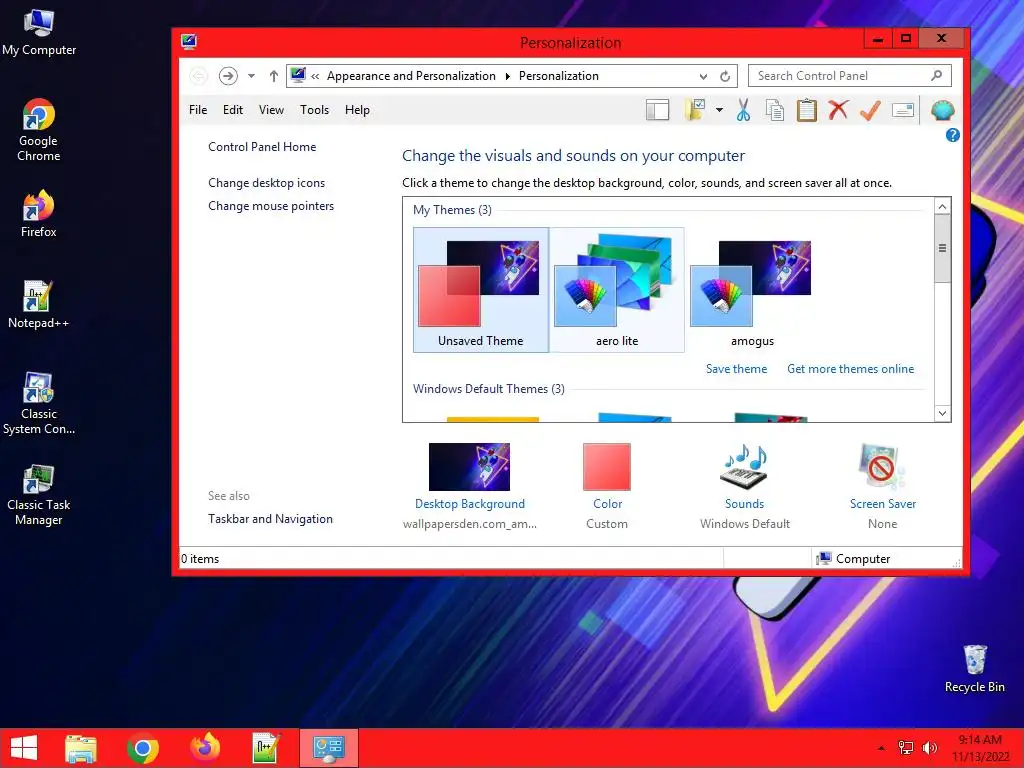Click the grayed Back navigation arrow
Image resolution: width=1024 pixels, height=768 pixels.
[199, 76]
